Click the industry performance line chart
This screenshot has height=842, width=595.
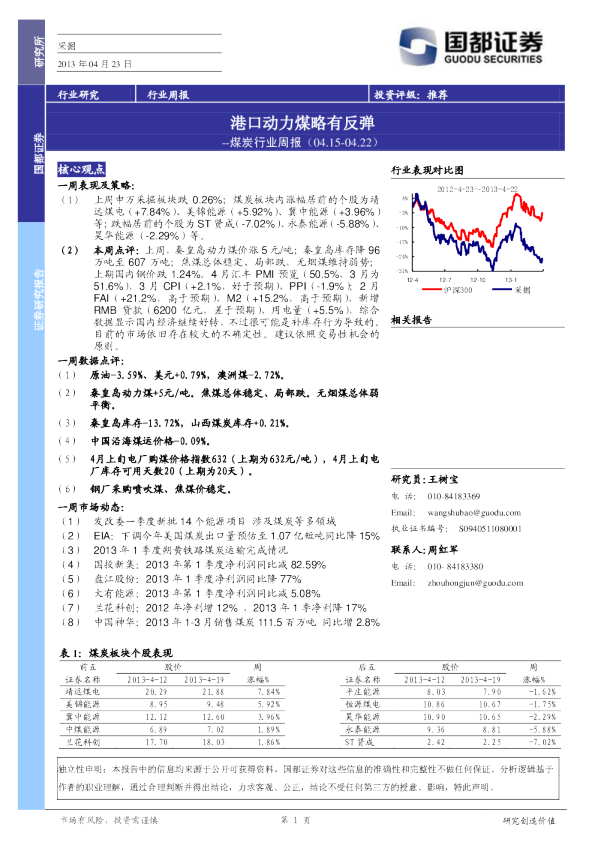pos(477,239)
